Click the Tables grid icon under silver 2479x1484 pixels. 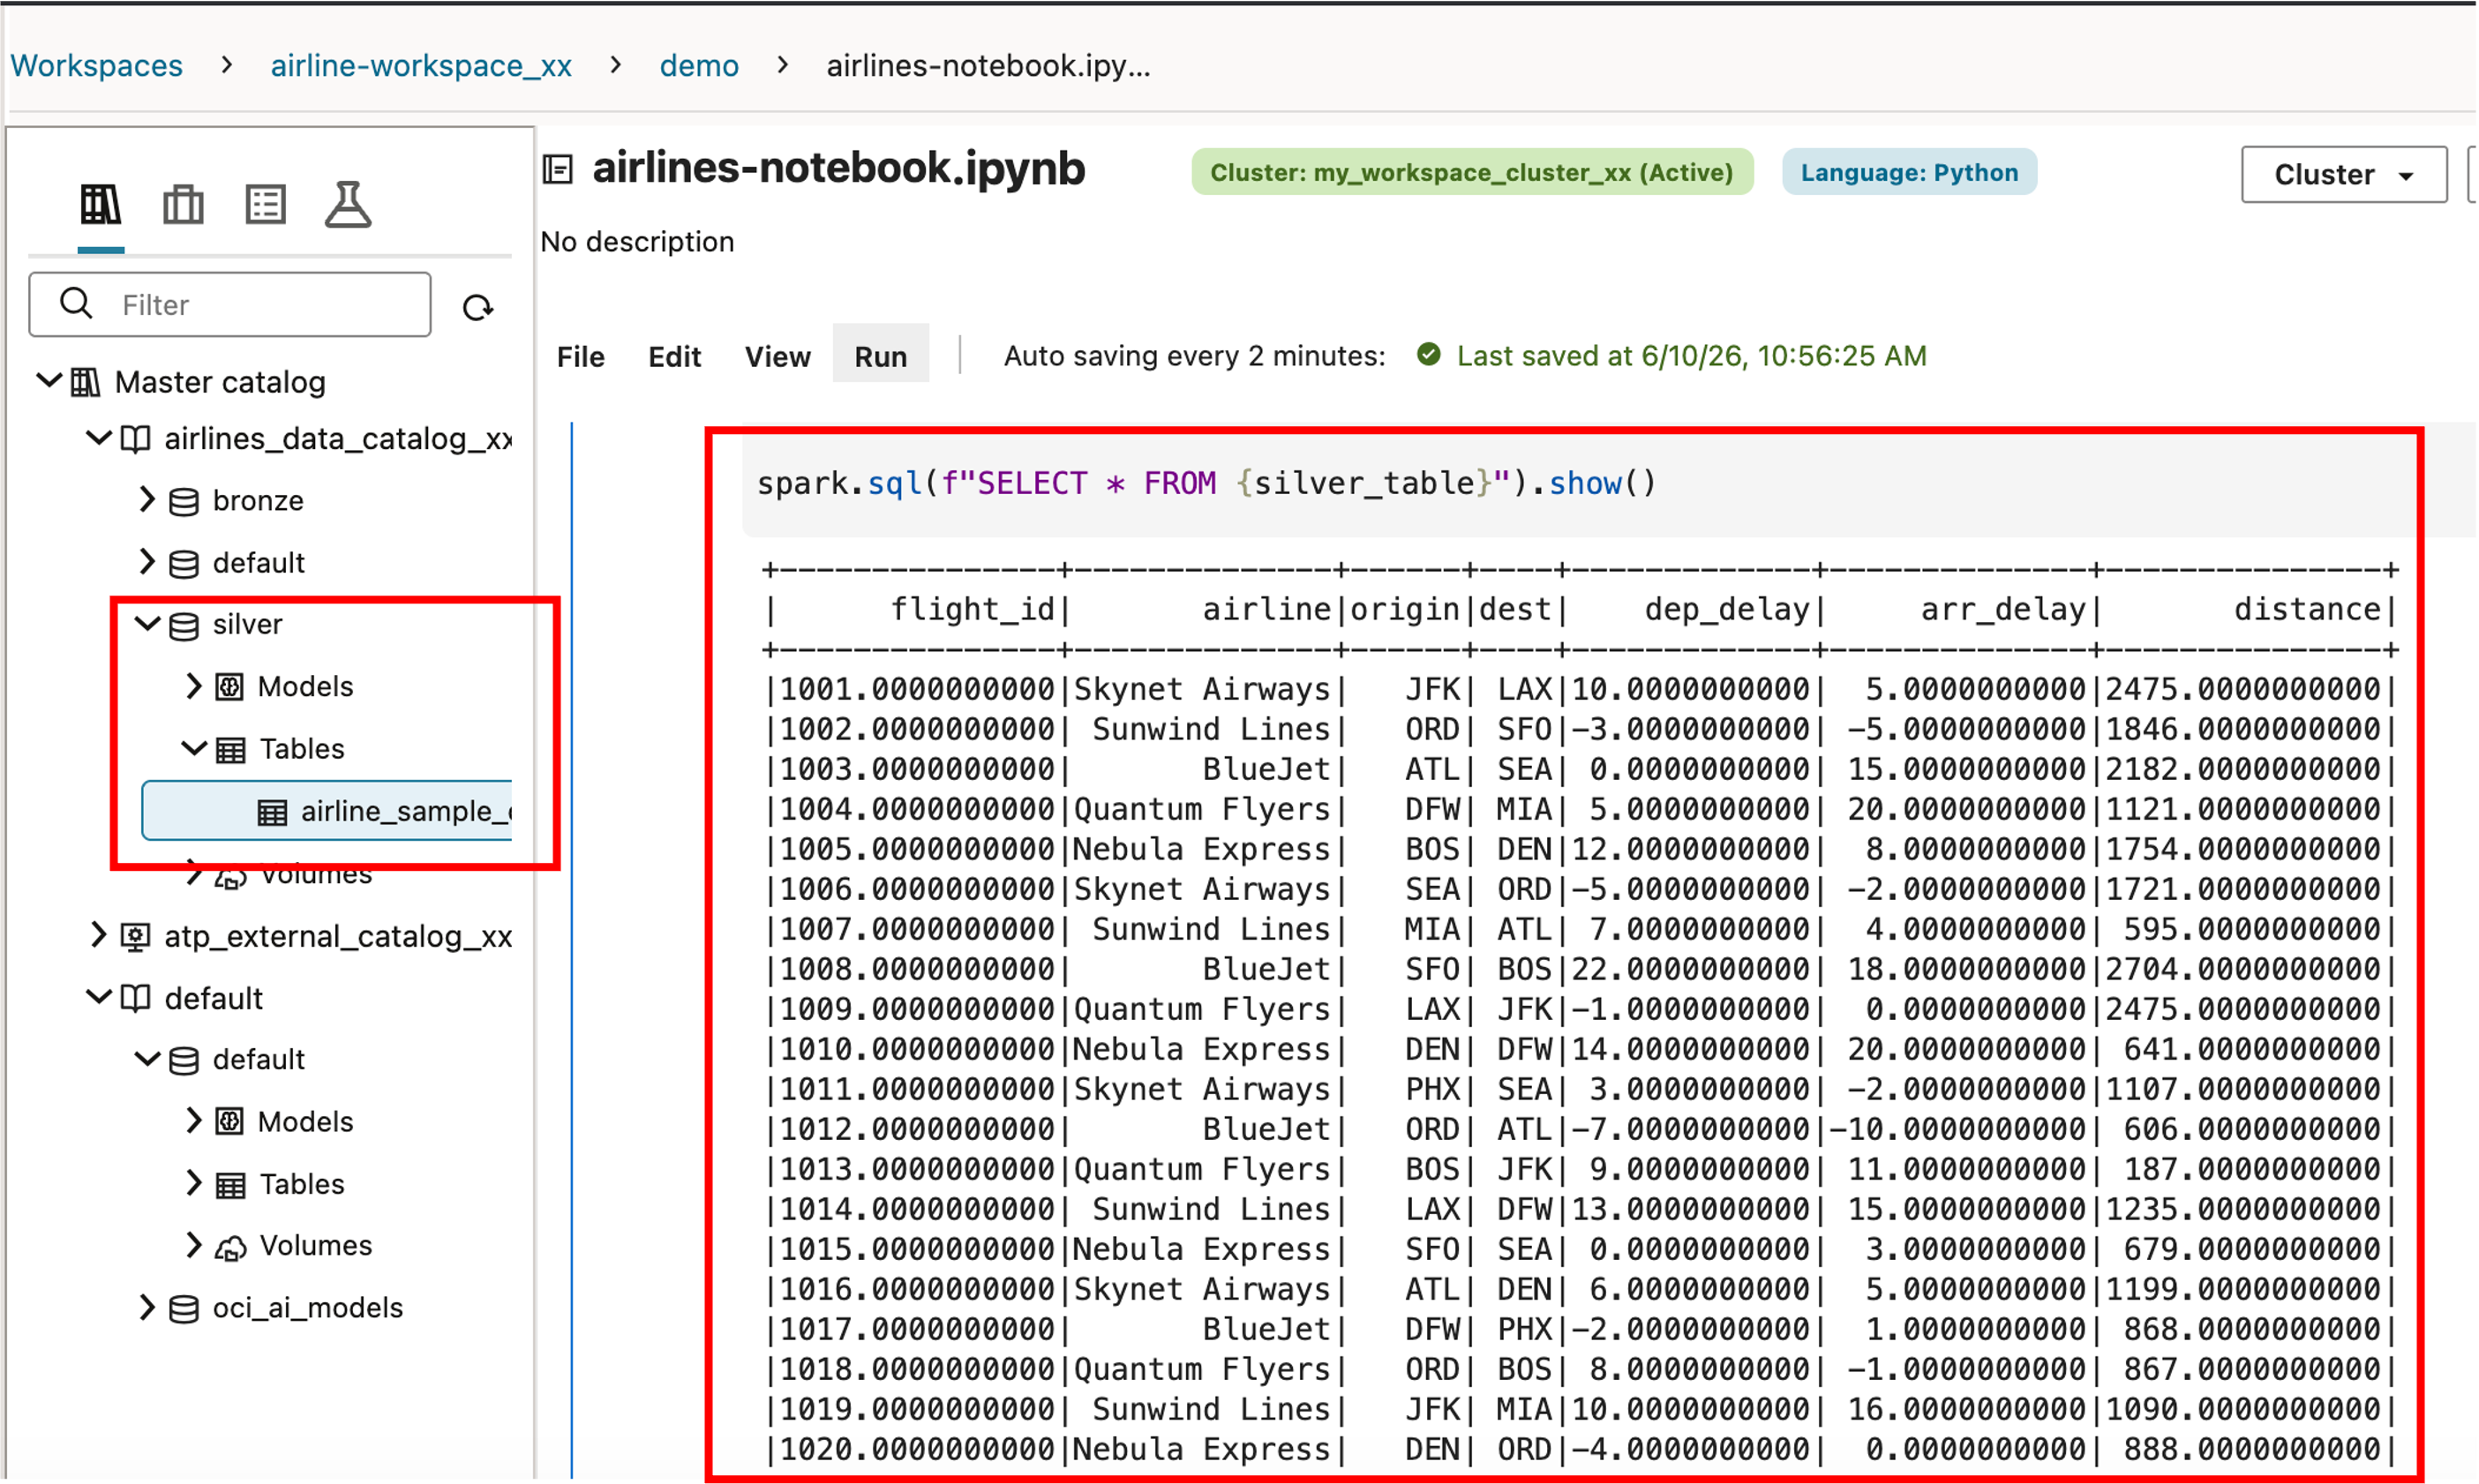tap(231, 750)
